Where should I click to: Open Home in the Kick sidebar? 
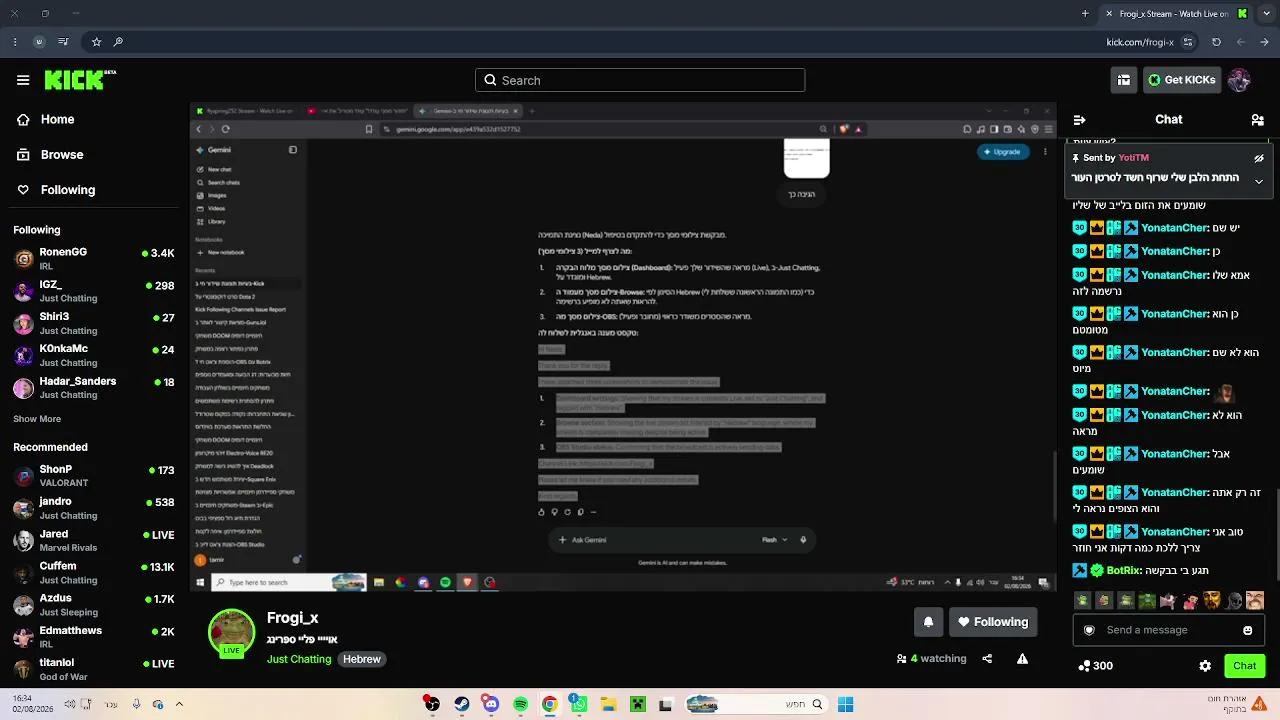pos(46,119)
